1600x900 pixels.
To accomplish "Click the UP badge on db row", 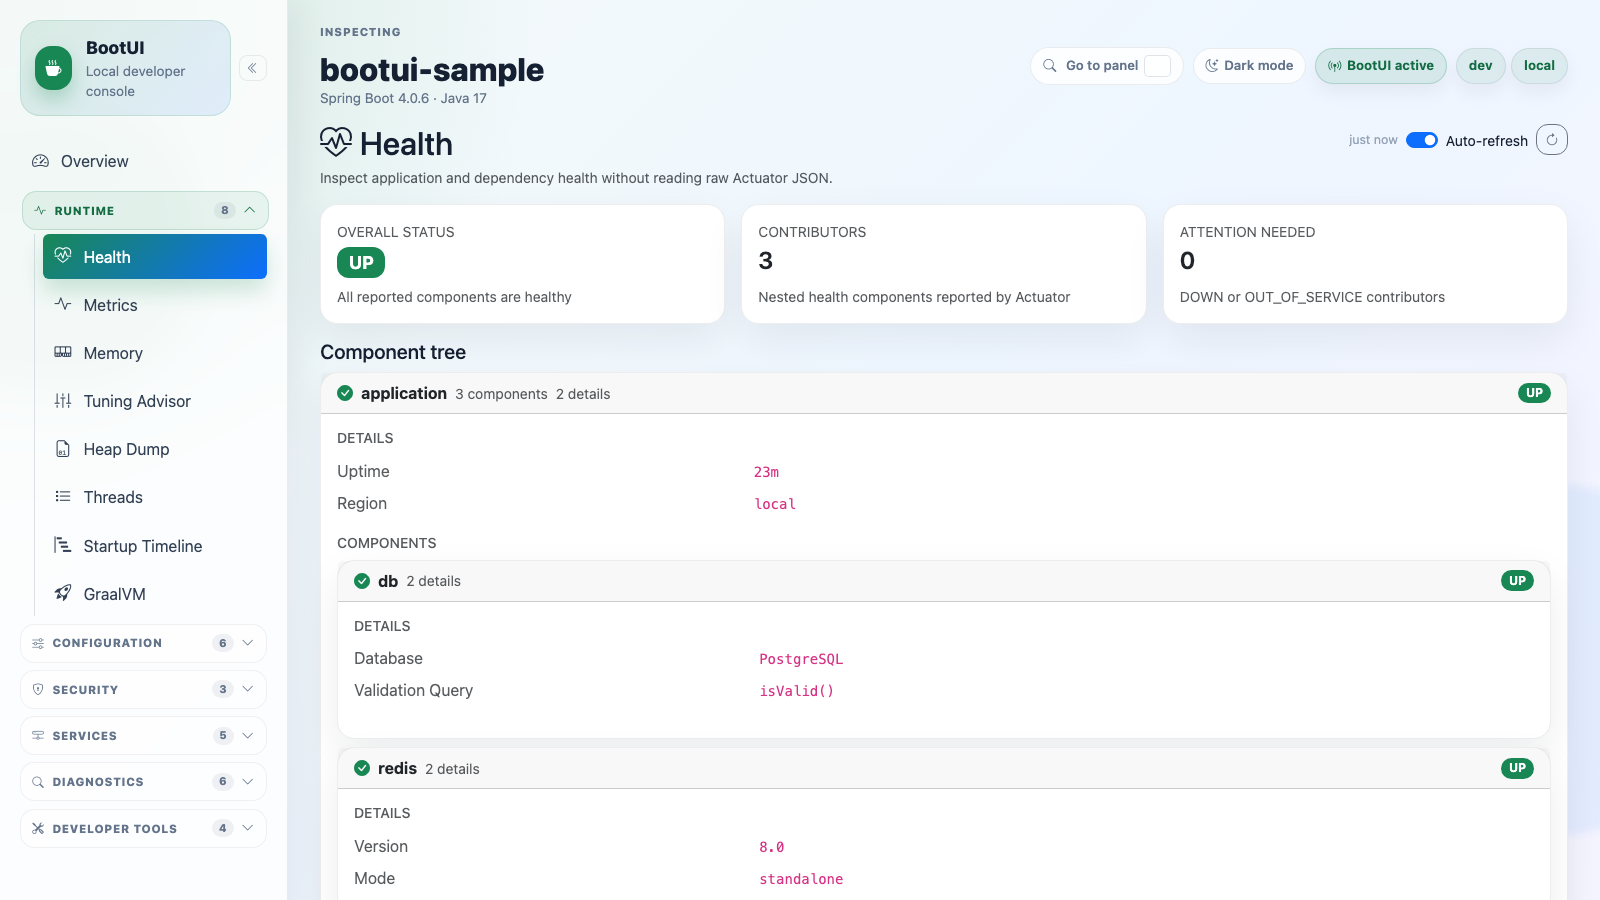I will (x=1517, y=581).
